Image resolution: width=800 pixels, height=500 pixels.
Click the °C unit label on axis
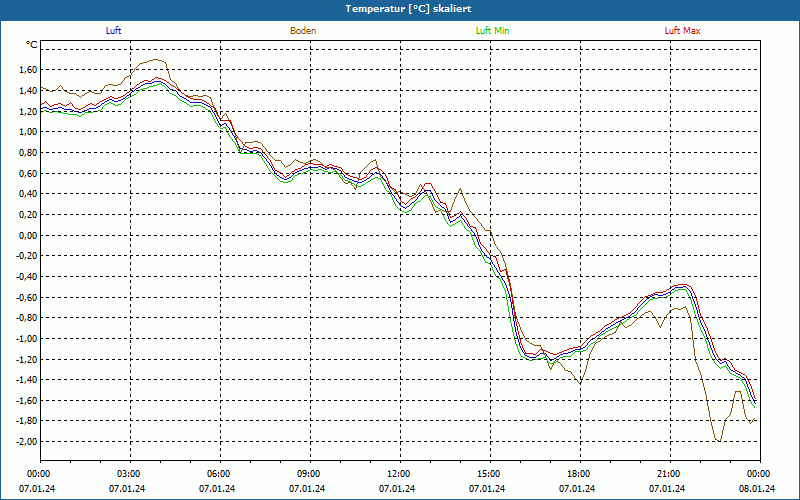coord(32,45)
